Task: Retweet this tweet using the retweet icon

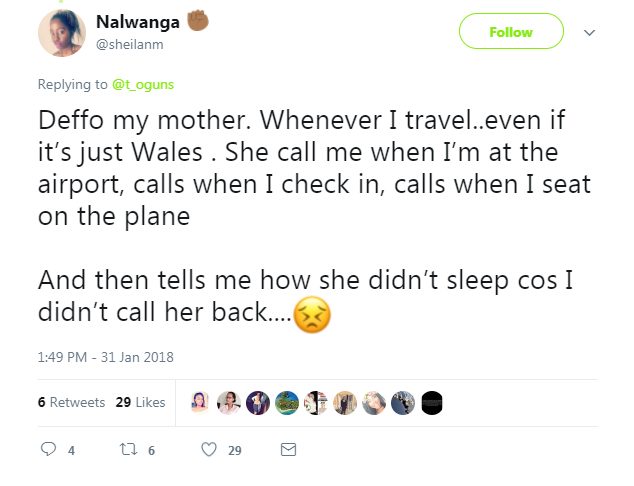Action: click(127, 450)
